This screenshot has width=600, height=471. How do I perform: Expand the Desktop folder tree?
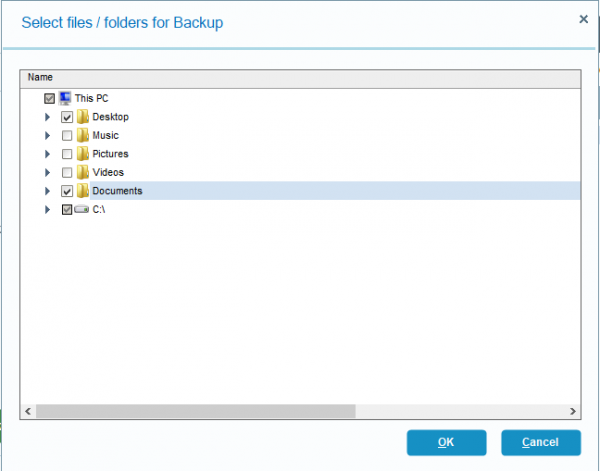pyautogui.click(x=47, y=117)
